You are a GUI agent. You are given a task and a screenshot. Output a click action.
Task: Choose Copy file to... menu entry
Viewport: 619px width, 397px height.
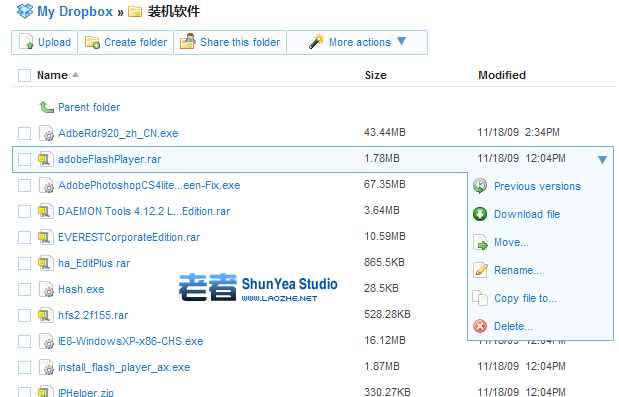(525, 298)
